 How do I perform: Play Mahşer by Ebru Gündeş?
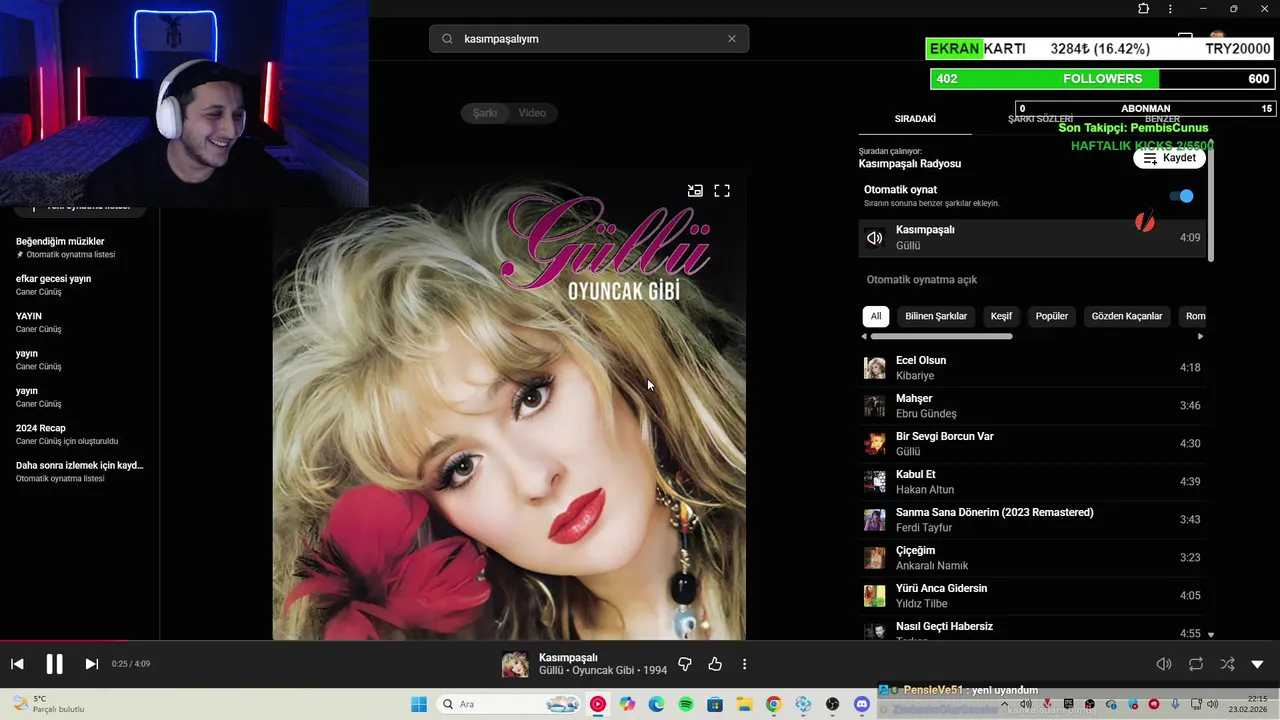point(1033,406)
